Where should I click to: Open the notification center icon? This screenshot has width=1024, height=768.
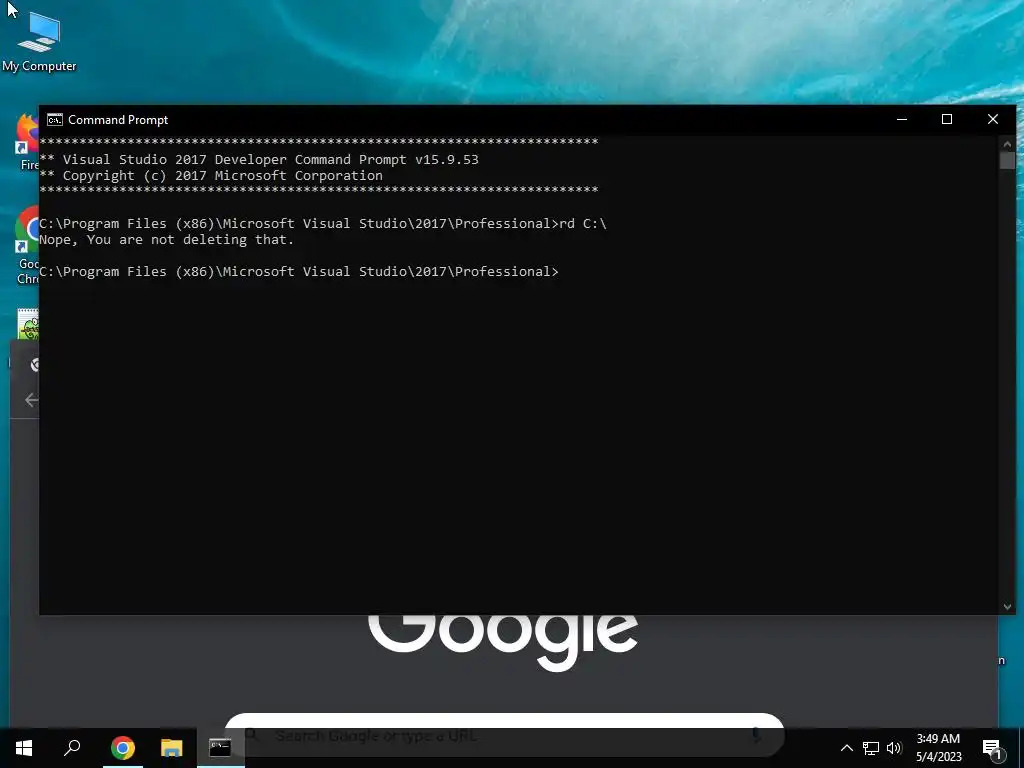(992, 748)
